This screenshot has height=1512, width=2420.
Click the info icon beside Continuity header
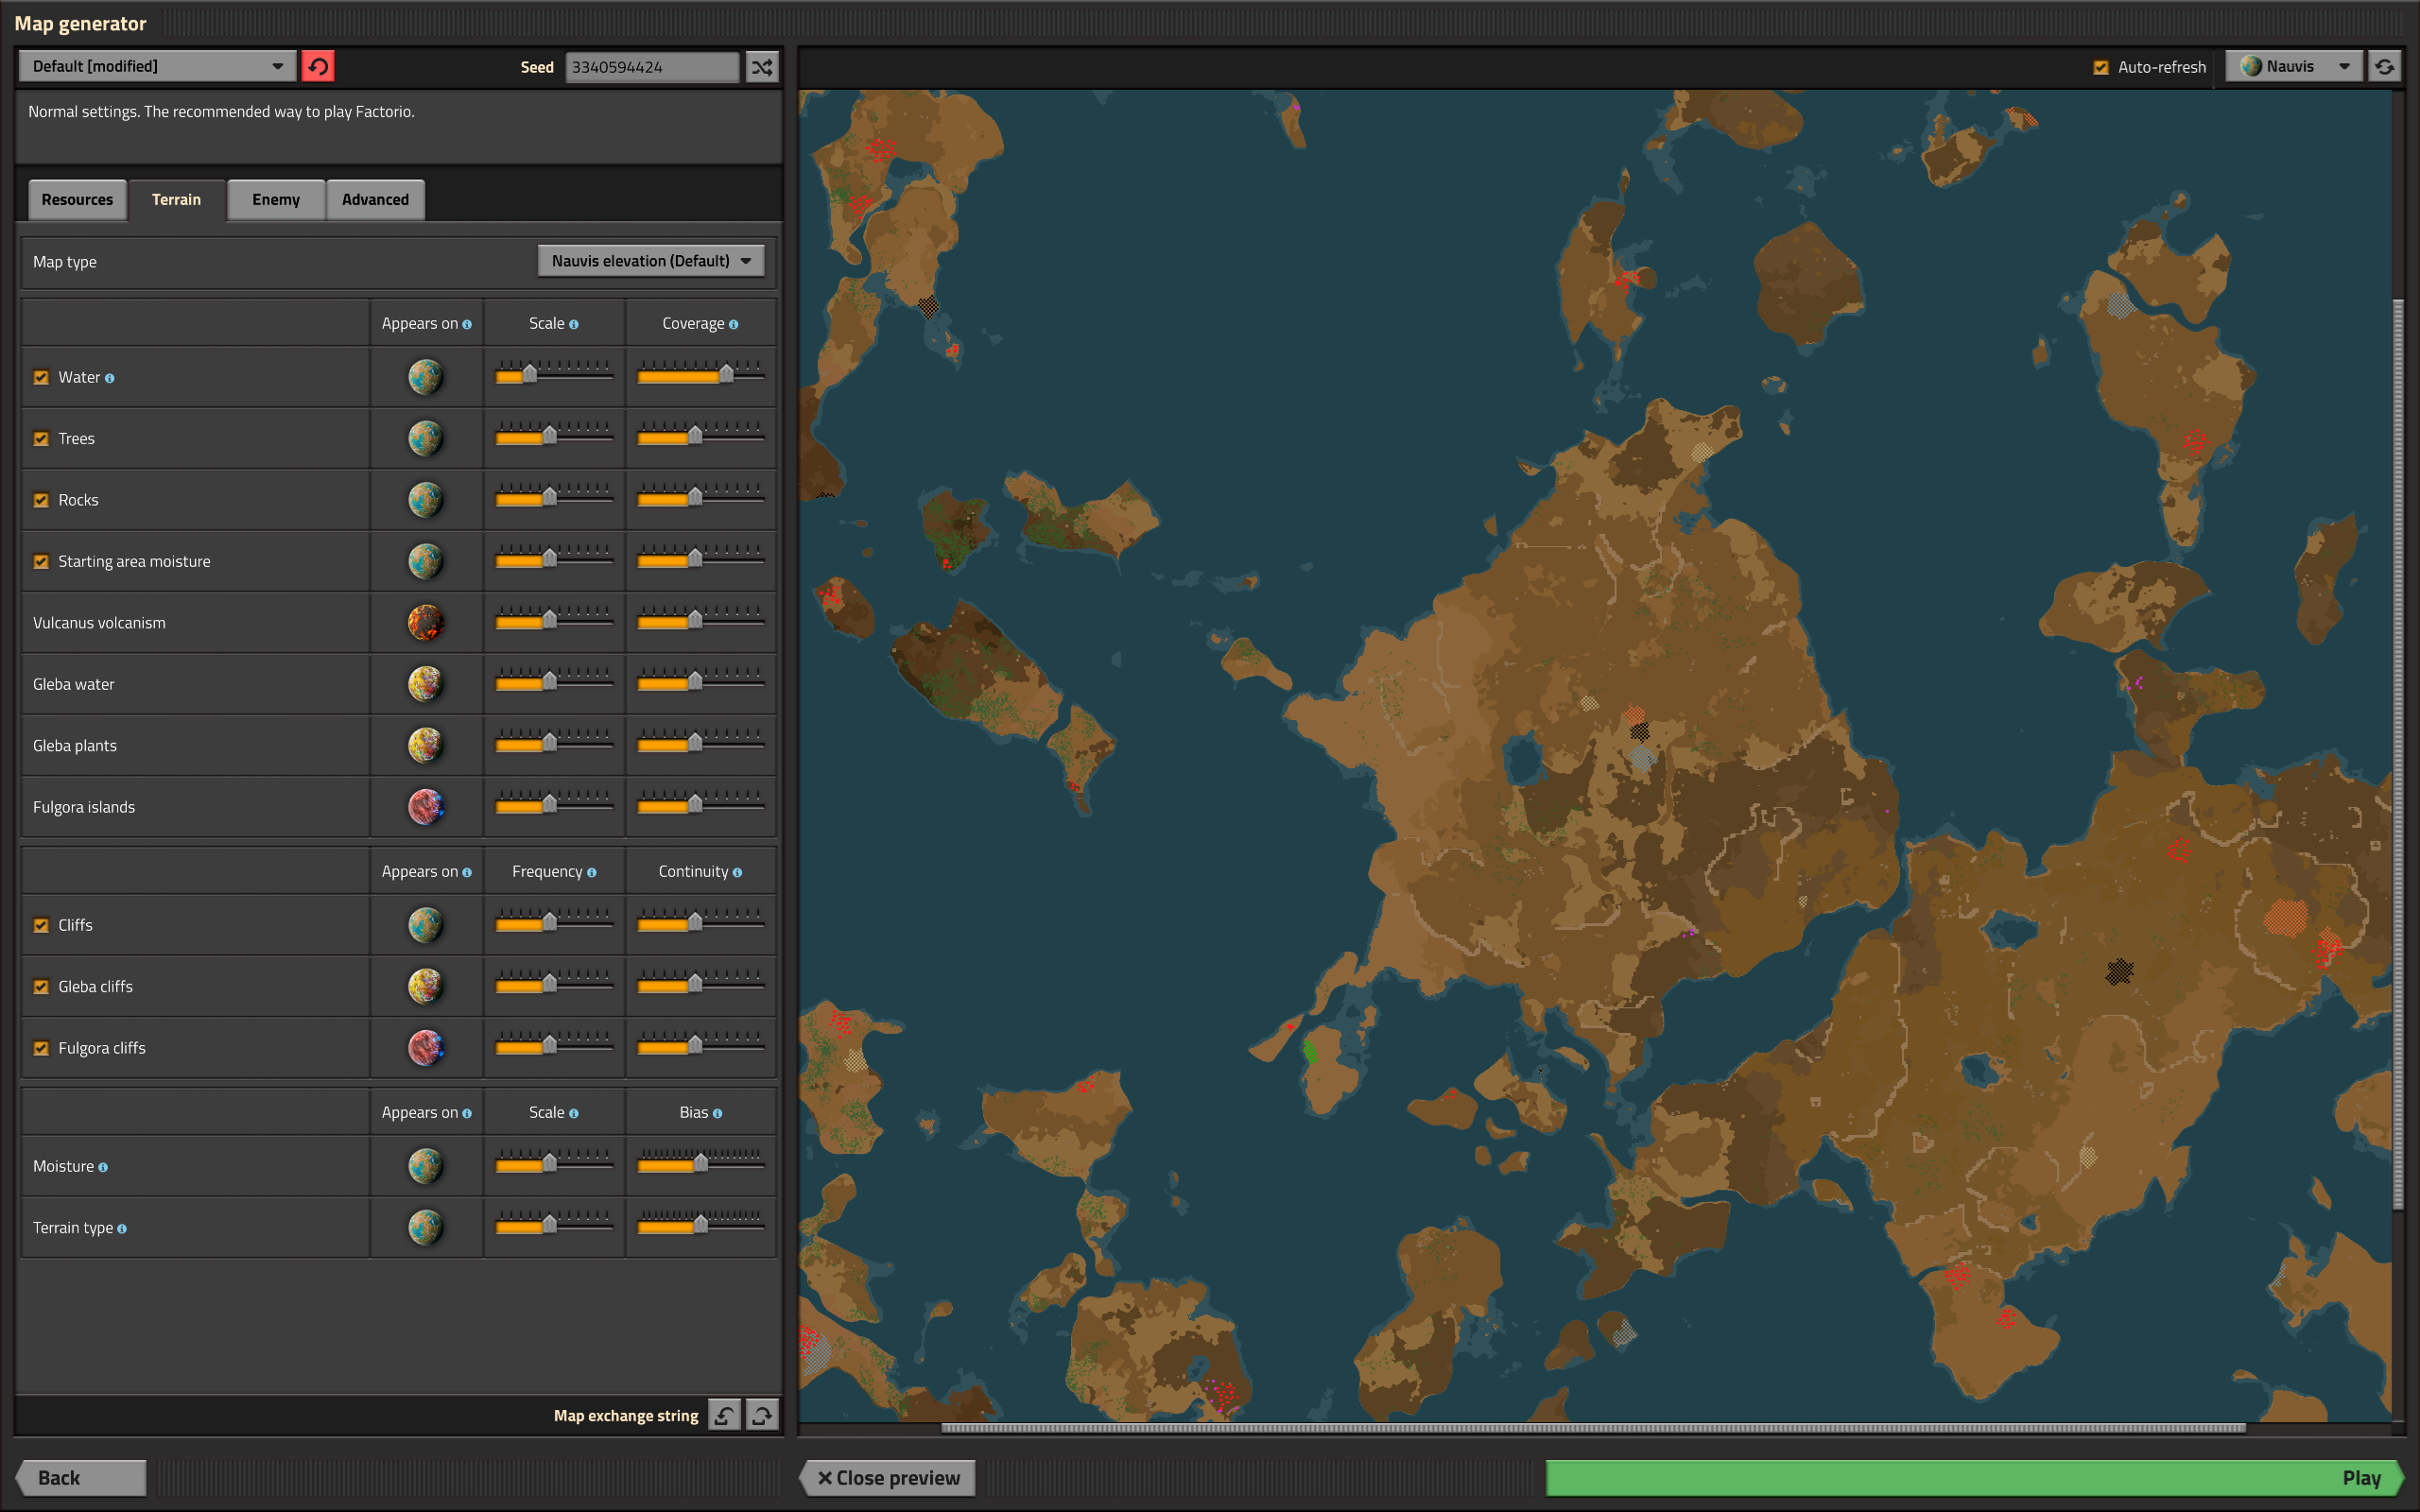(738, 872)
